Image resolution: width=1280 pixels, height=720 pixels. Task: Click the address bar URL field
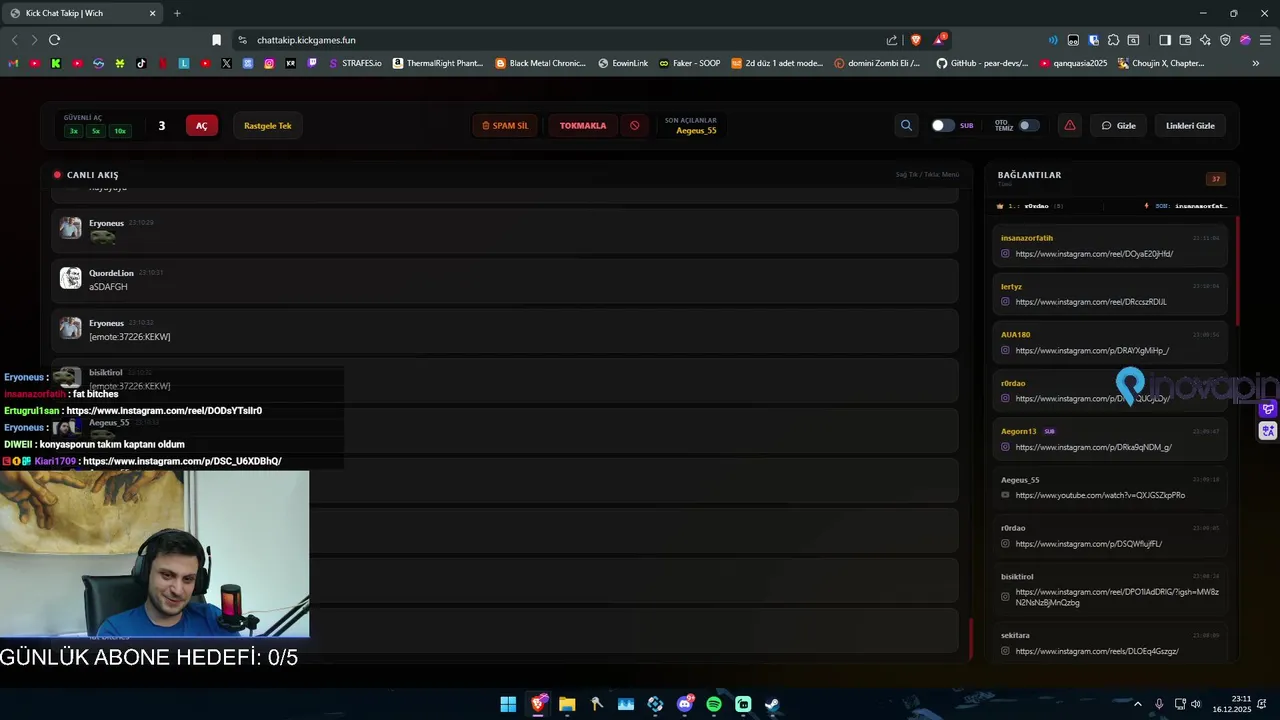(x=560, y=40)
